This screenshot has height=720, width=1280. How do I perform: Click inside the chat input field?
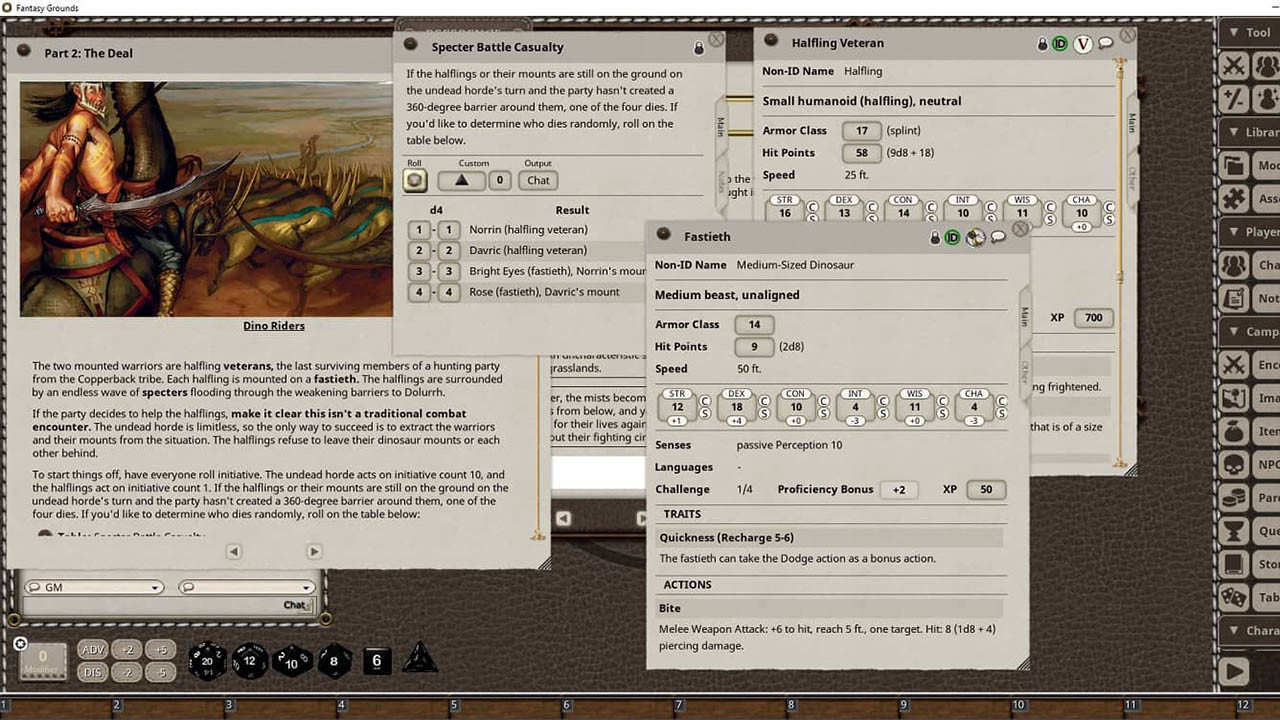[150, 605]
